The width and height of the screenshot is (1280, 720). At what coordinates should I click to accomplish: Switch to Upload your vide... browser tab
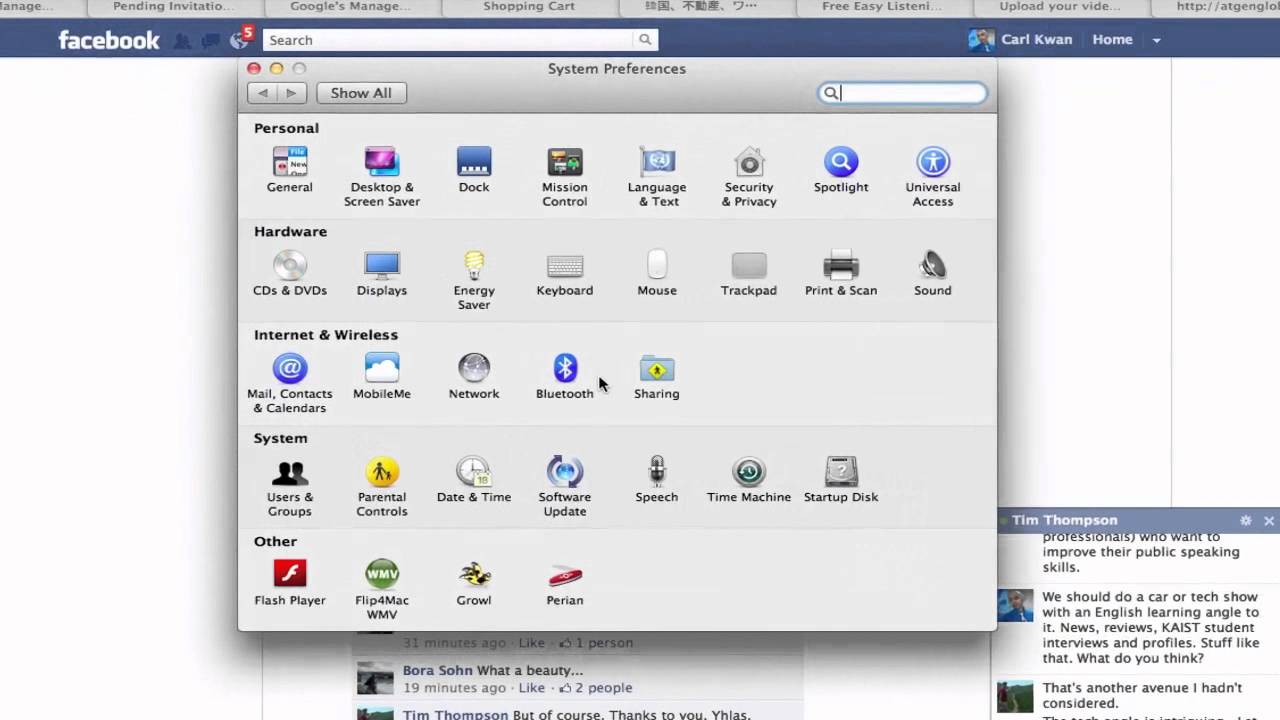click(x=1060, y=6)
